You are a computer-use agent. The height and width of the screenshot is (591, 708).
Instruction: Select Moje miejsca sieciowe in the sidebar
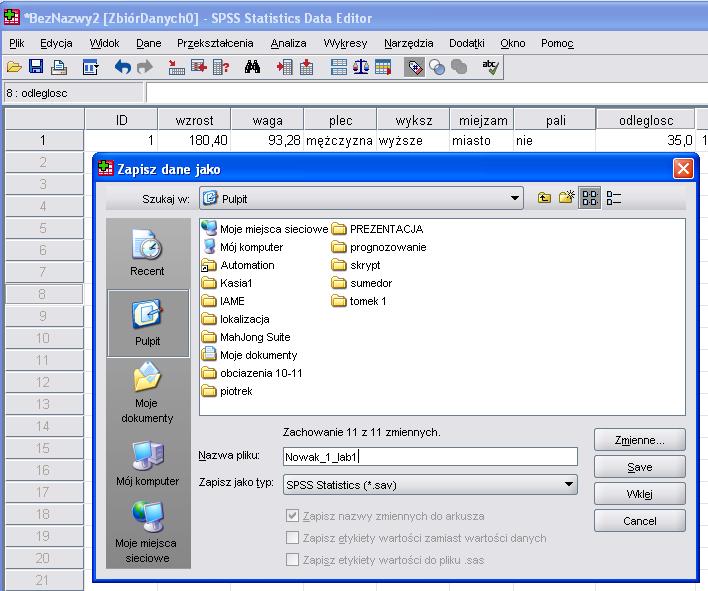147,532
